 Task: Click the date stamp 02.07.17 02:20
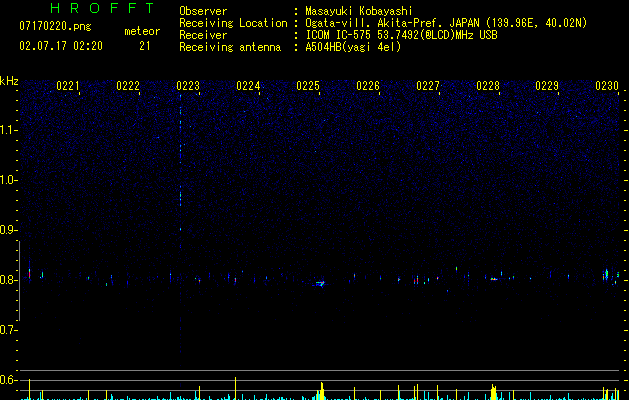click(x=61, y=46)
